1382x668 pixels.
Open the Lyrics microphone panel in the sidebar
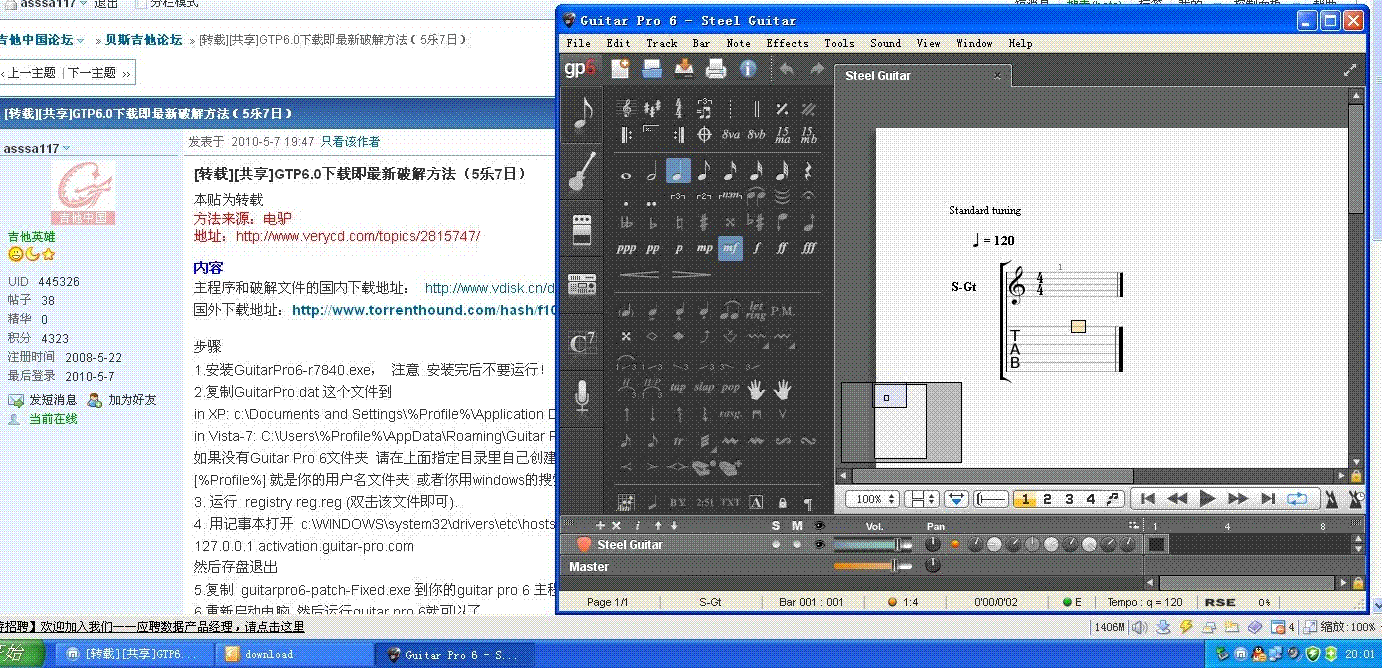click(582, 398)
